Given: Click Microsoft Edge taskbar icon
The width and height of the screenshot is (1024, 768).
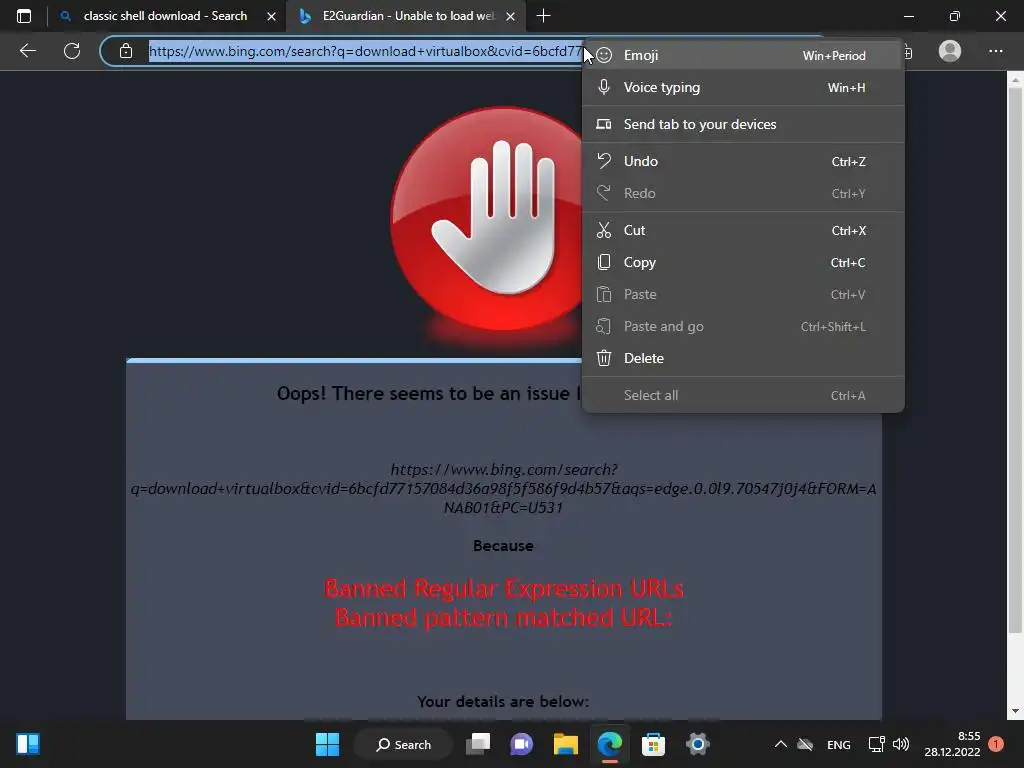Looking at the screenshot, I should coord(610,744).
